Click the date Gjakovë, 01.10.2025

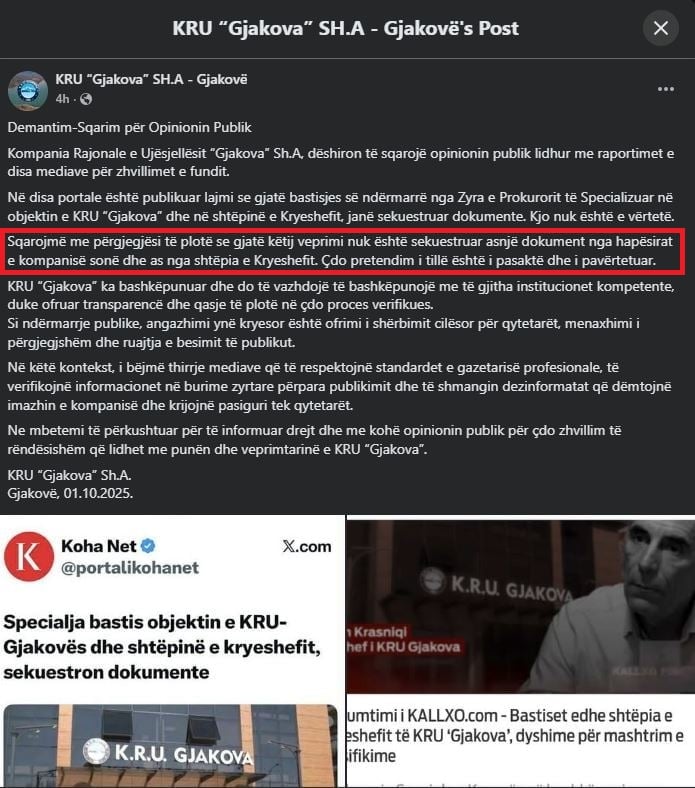[70, 494]
